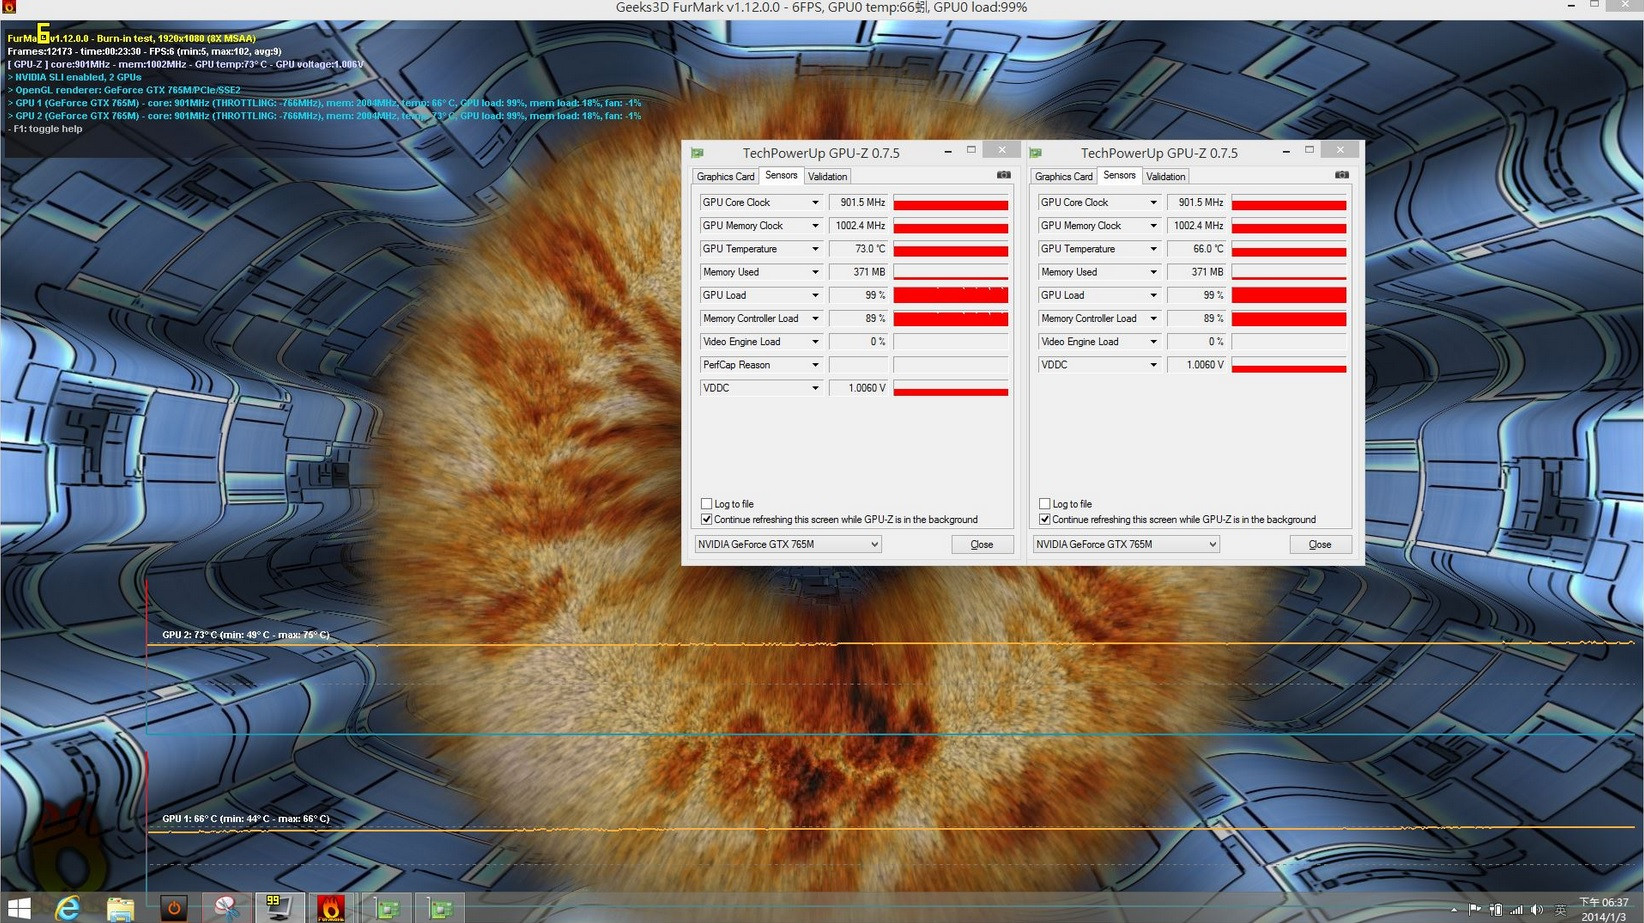The height and width of the screenshot is (923, 1644).
Task: Open the title bar app icon of the 73.0 °C GPU-Z window
Action: coord(697,153)
